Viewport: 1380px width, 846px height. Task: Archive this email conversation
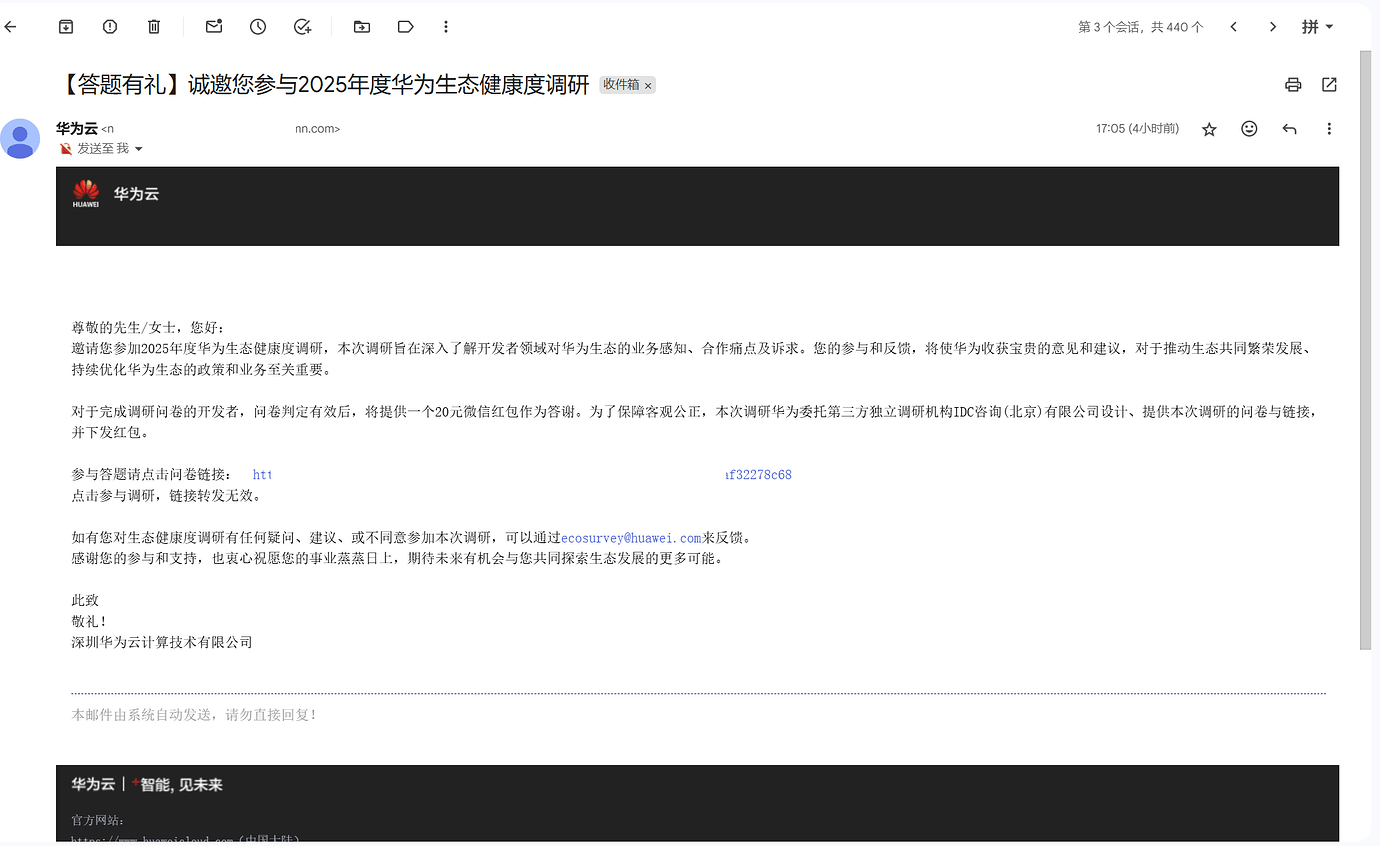(x=66, y=27)
